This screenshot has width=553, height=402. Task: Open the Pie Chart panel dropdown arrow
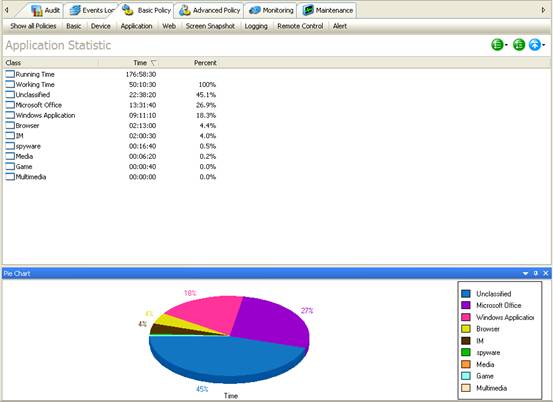pyautogui.click(x=525, y=274)
